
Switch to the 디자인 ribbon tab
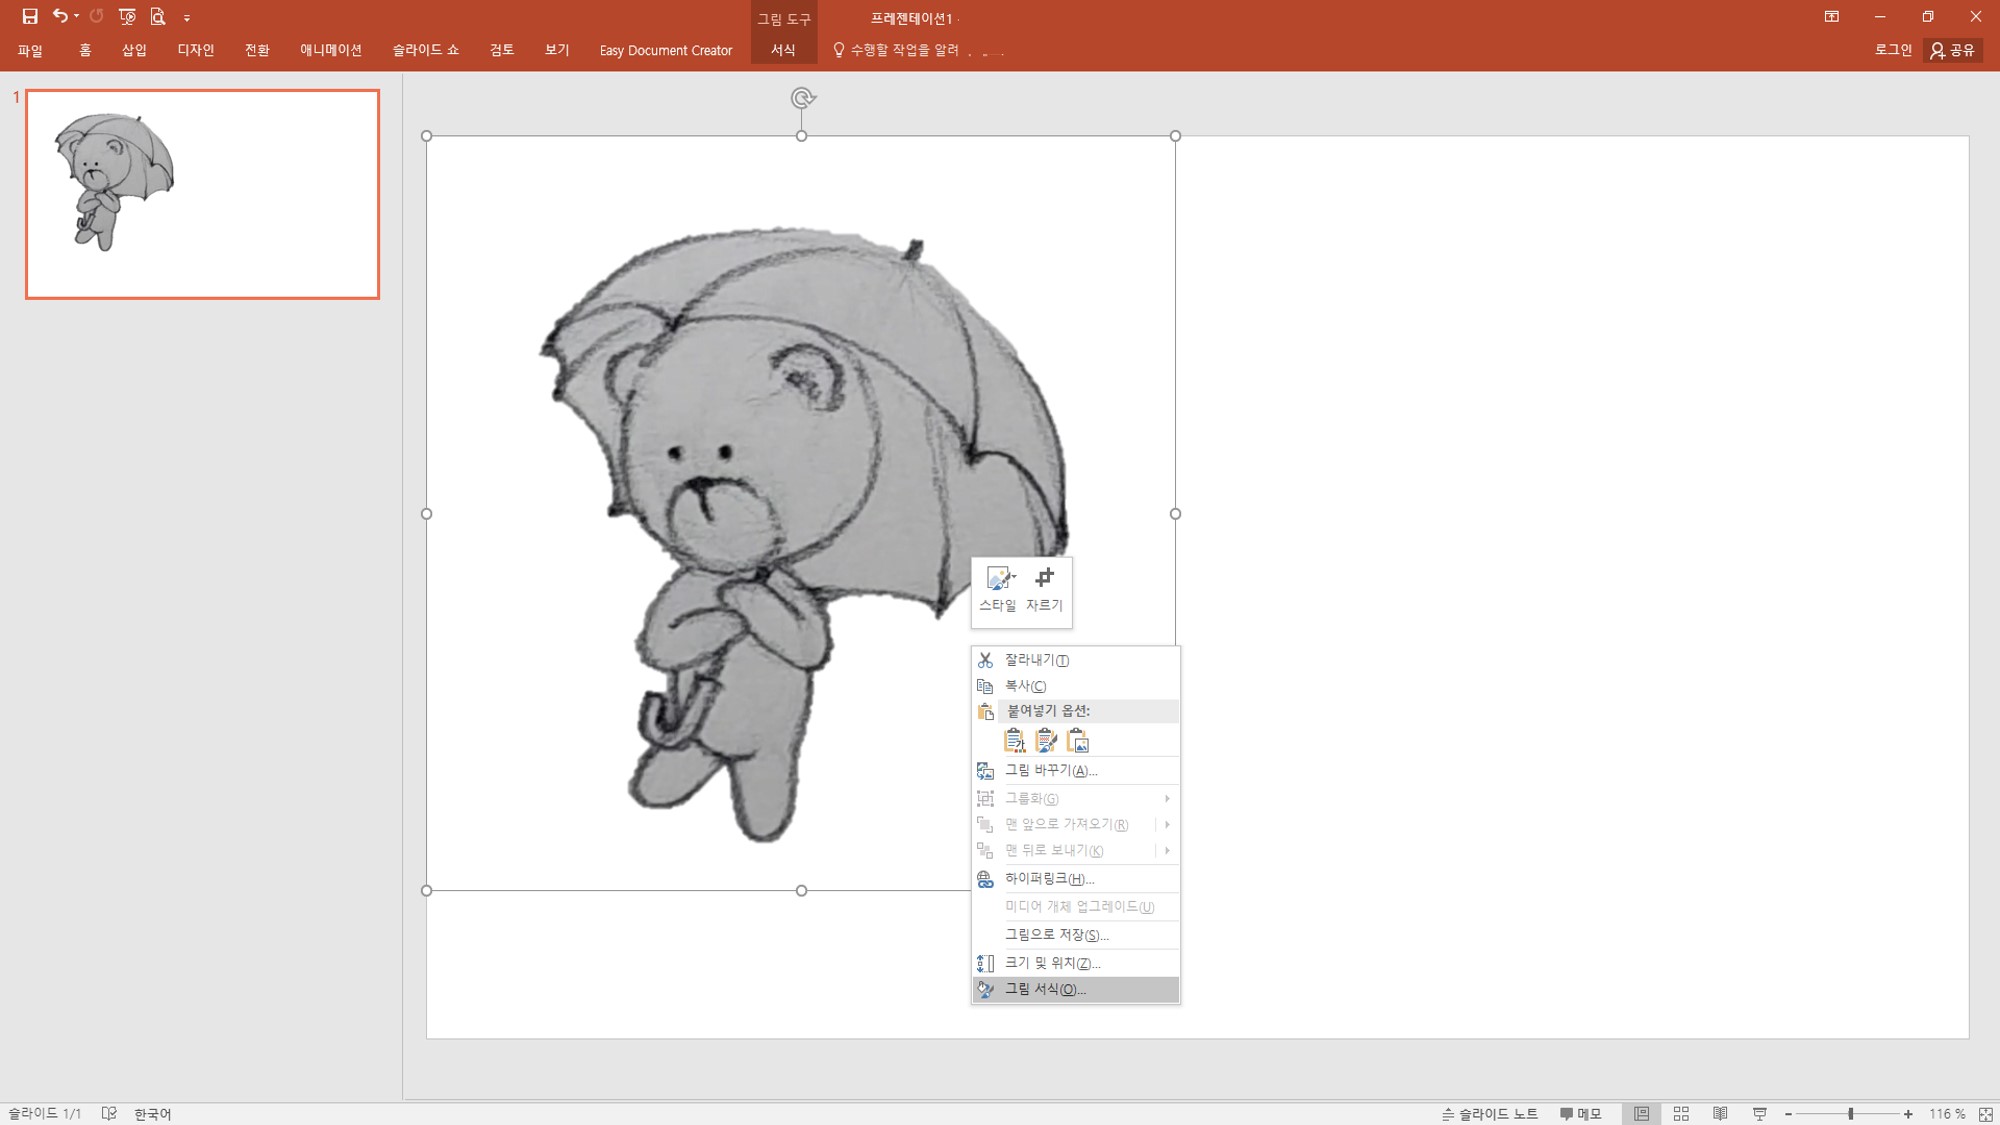pos(196,50)
